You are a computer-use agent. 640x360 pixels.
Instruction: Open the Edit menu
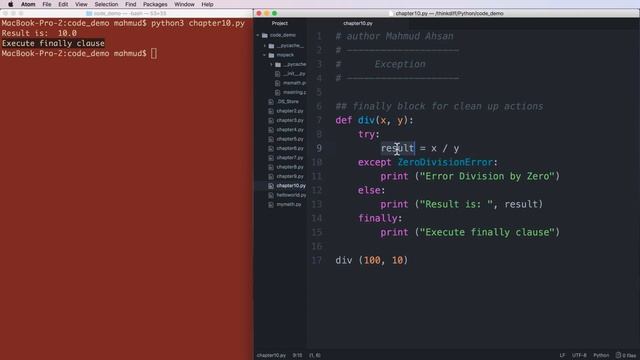(x=63, y=4)
